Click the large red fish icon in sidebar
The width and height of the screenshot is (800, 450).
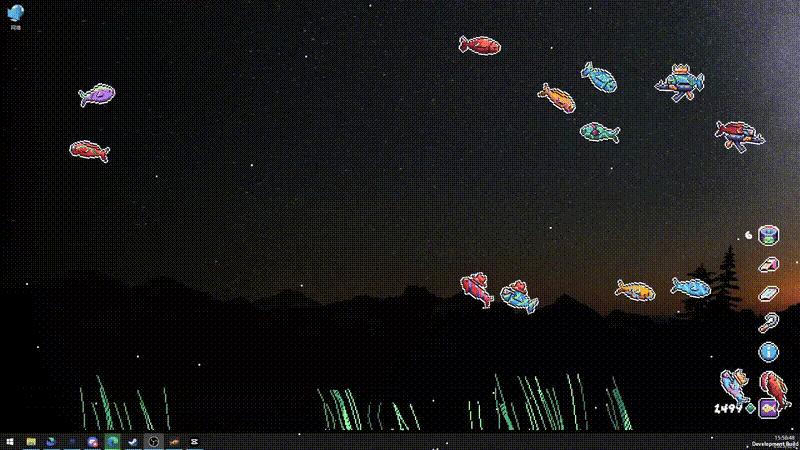pos(769,382)
